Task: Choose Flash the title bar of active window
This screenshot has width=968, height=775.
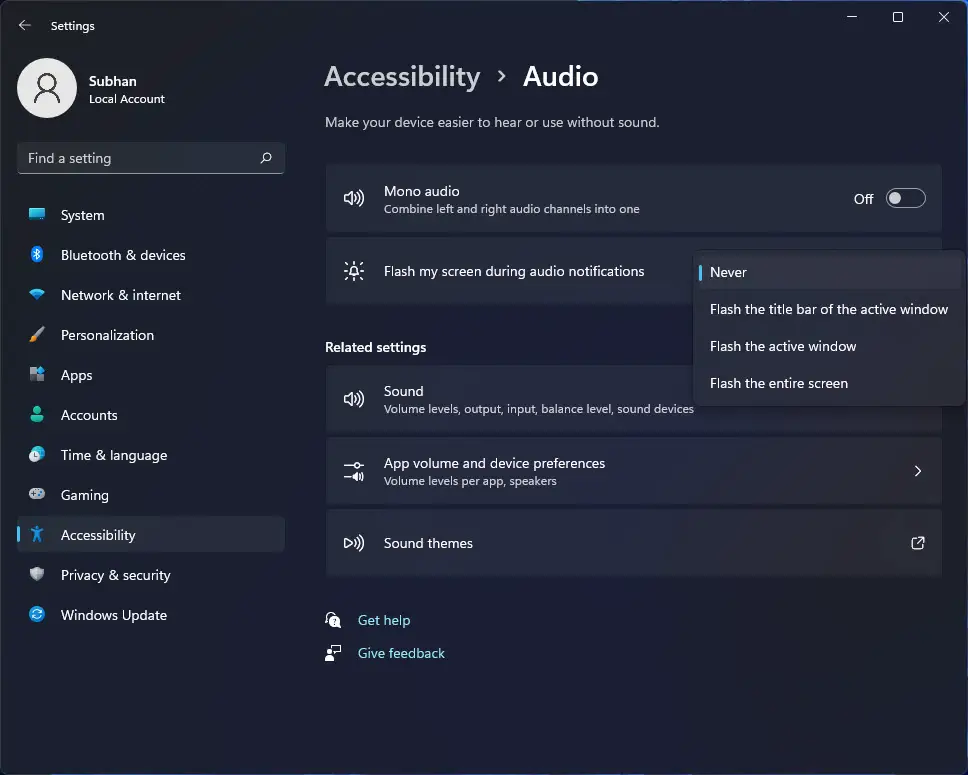Action: [x=828, y=309]
